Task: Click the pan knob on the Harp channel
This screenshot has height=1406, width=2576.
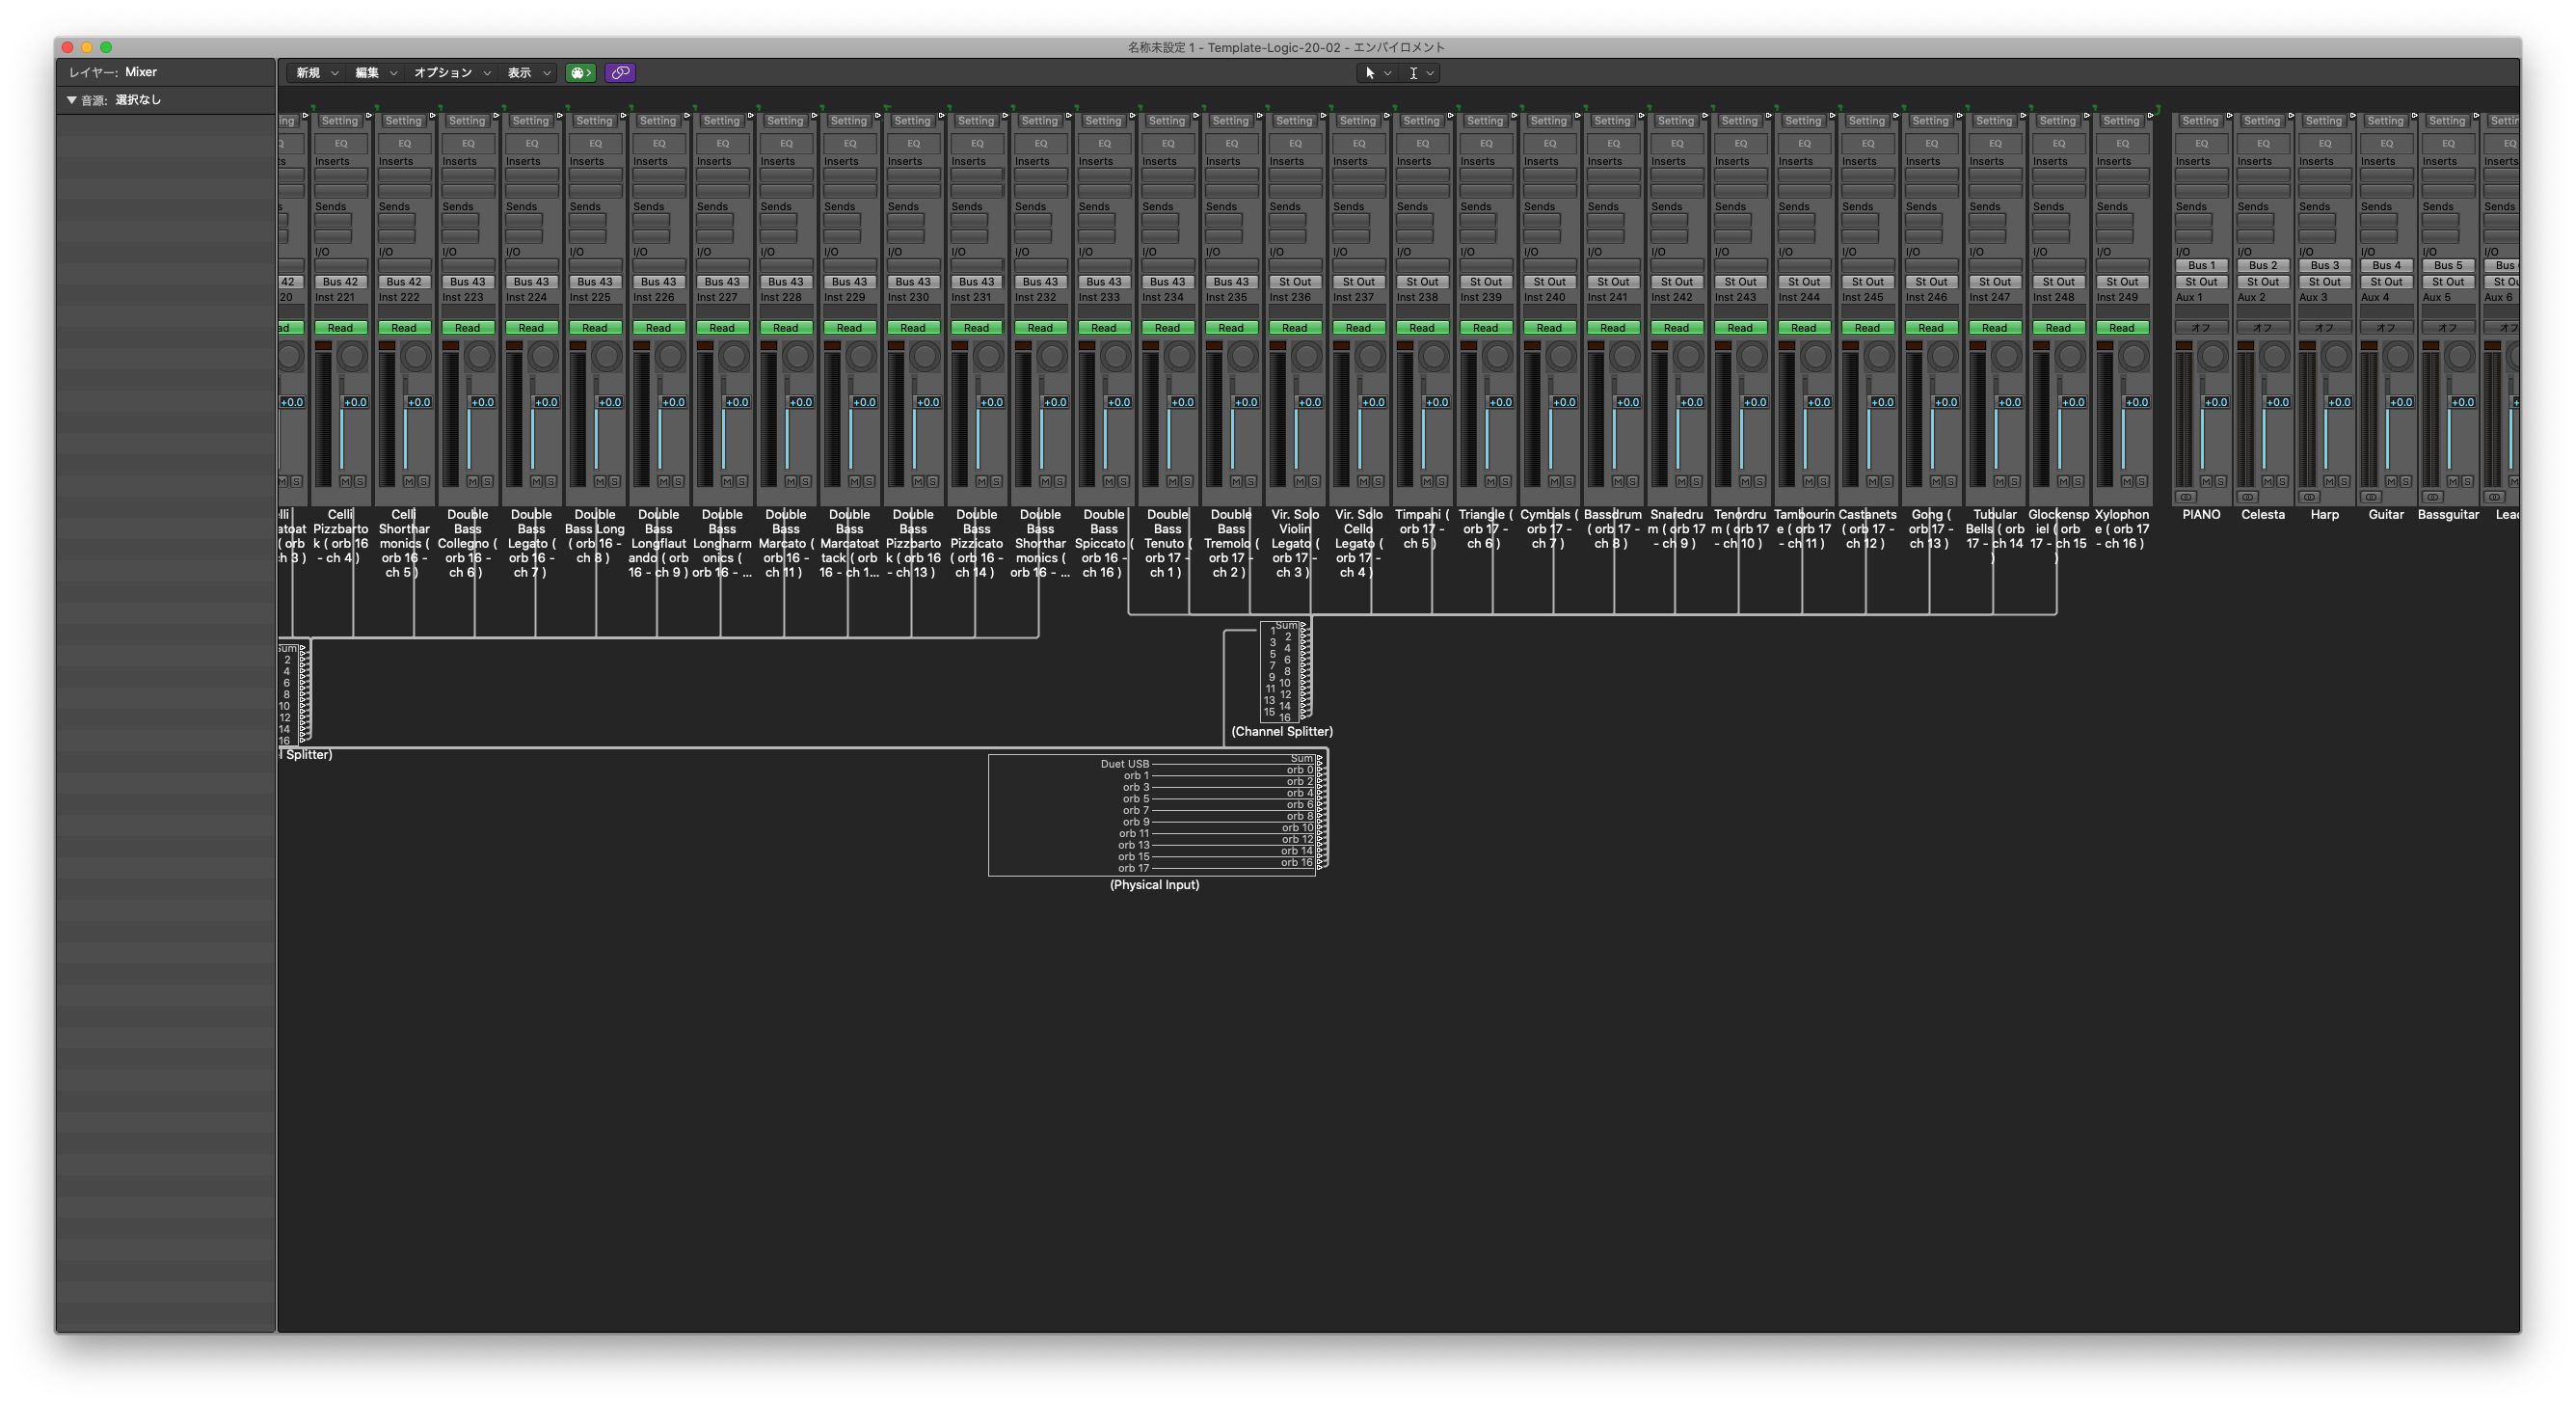Action: (x=2336, y=356)
